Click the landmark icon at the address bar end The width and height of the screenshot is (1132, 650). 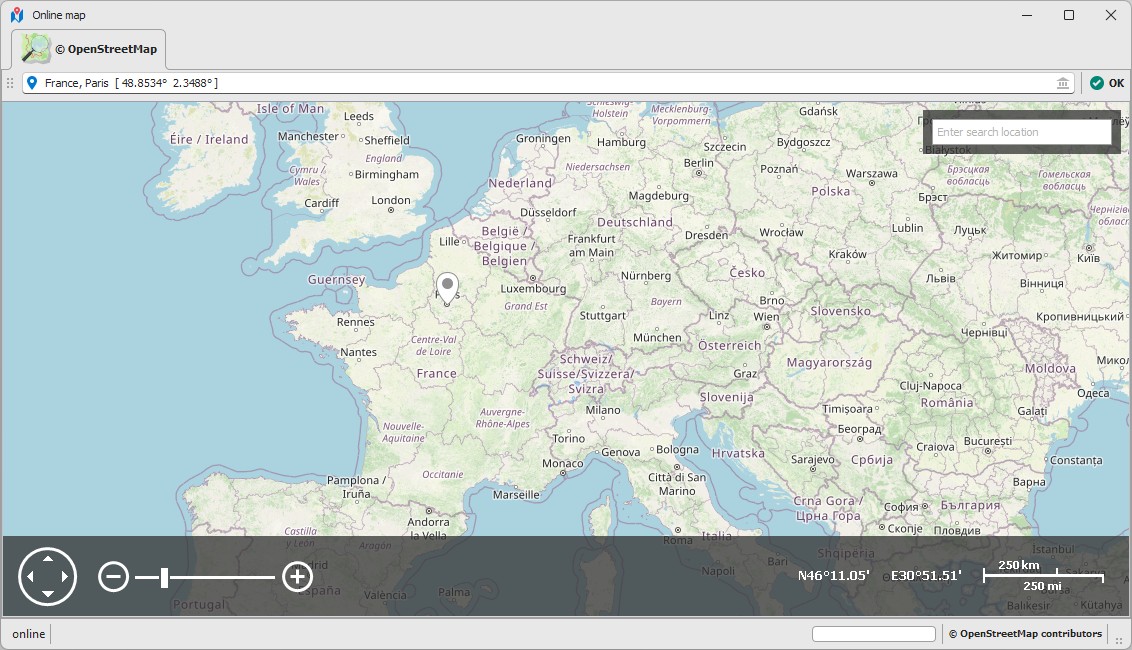click(x=1063, y=83)
